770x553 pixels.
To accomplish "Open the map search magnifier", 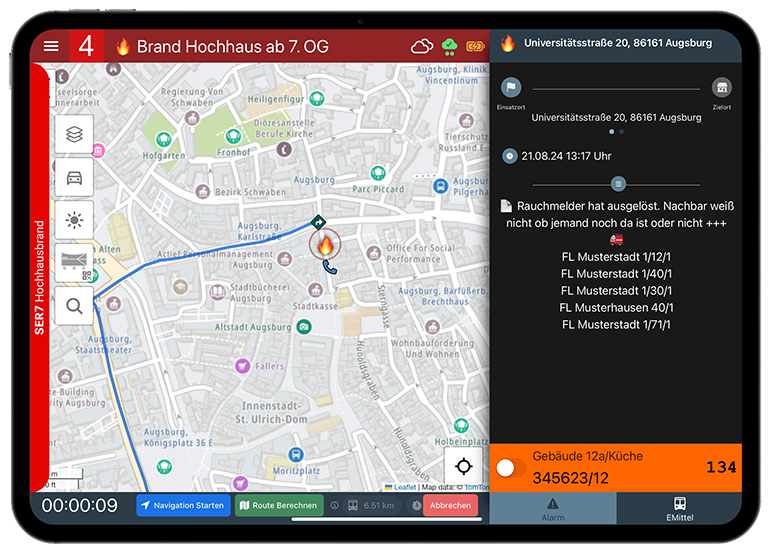I will click(74, 307).
